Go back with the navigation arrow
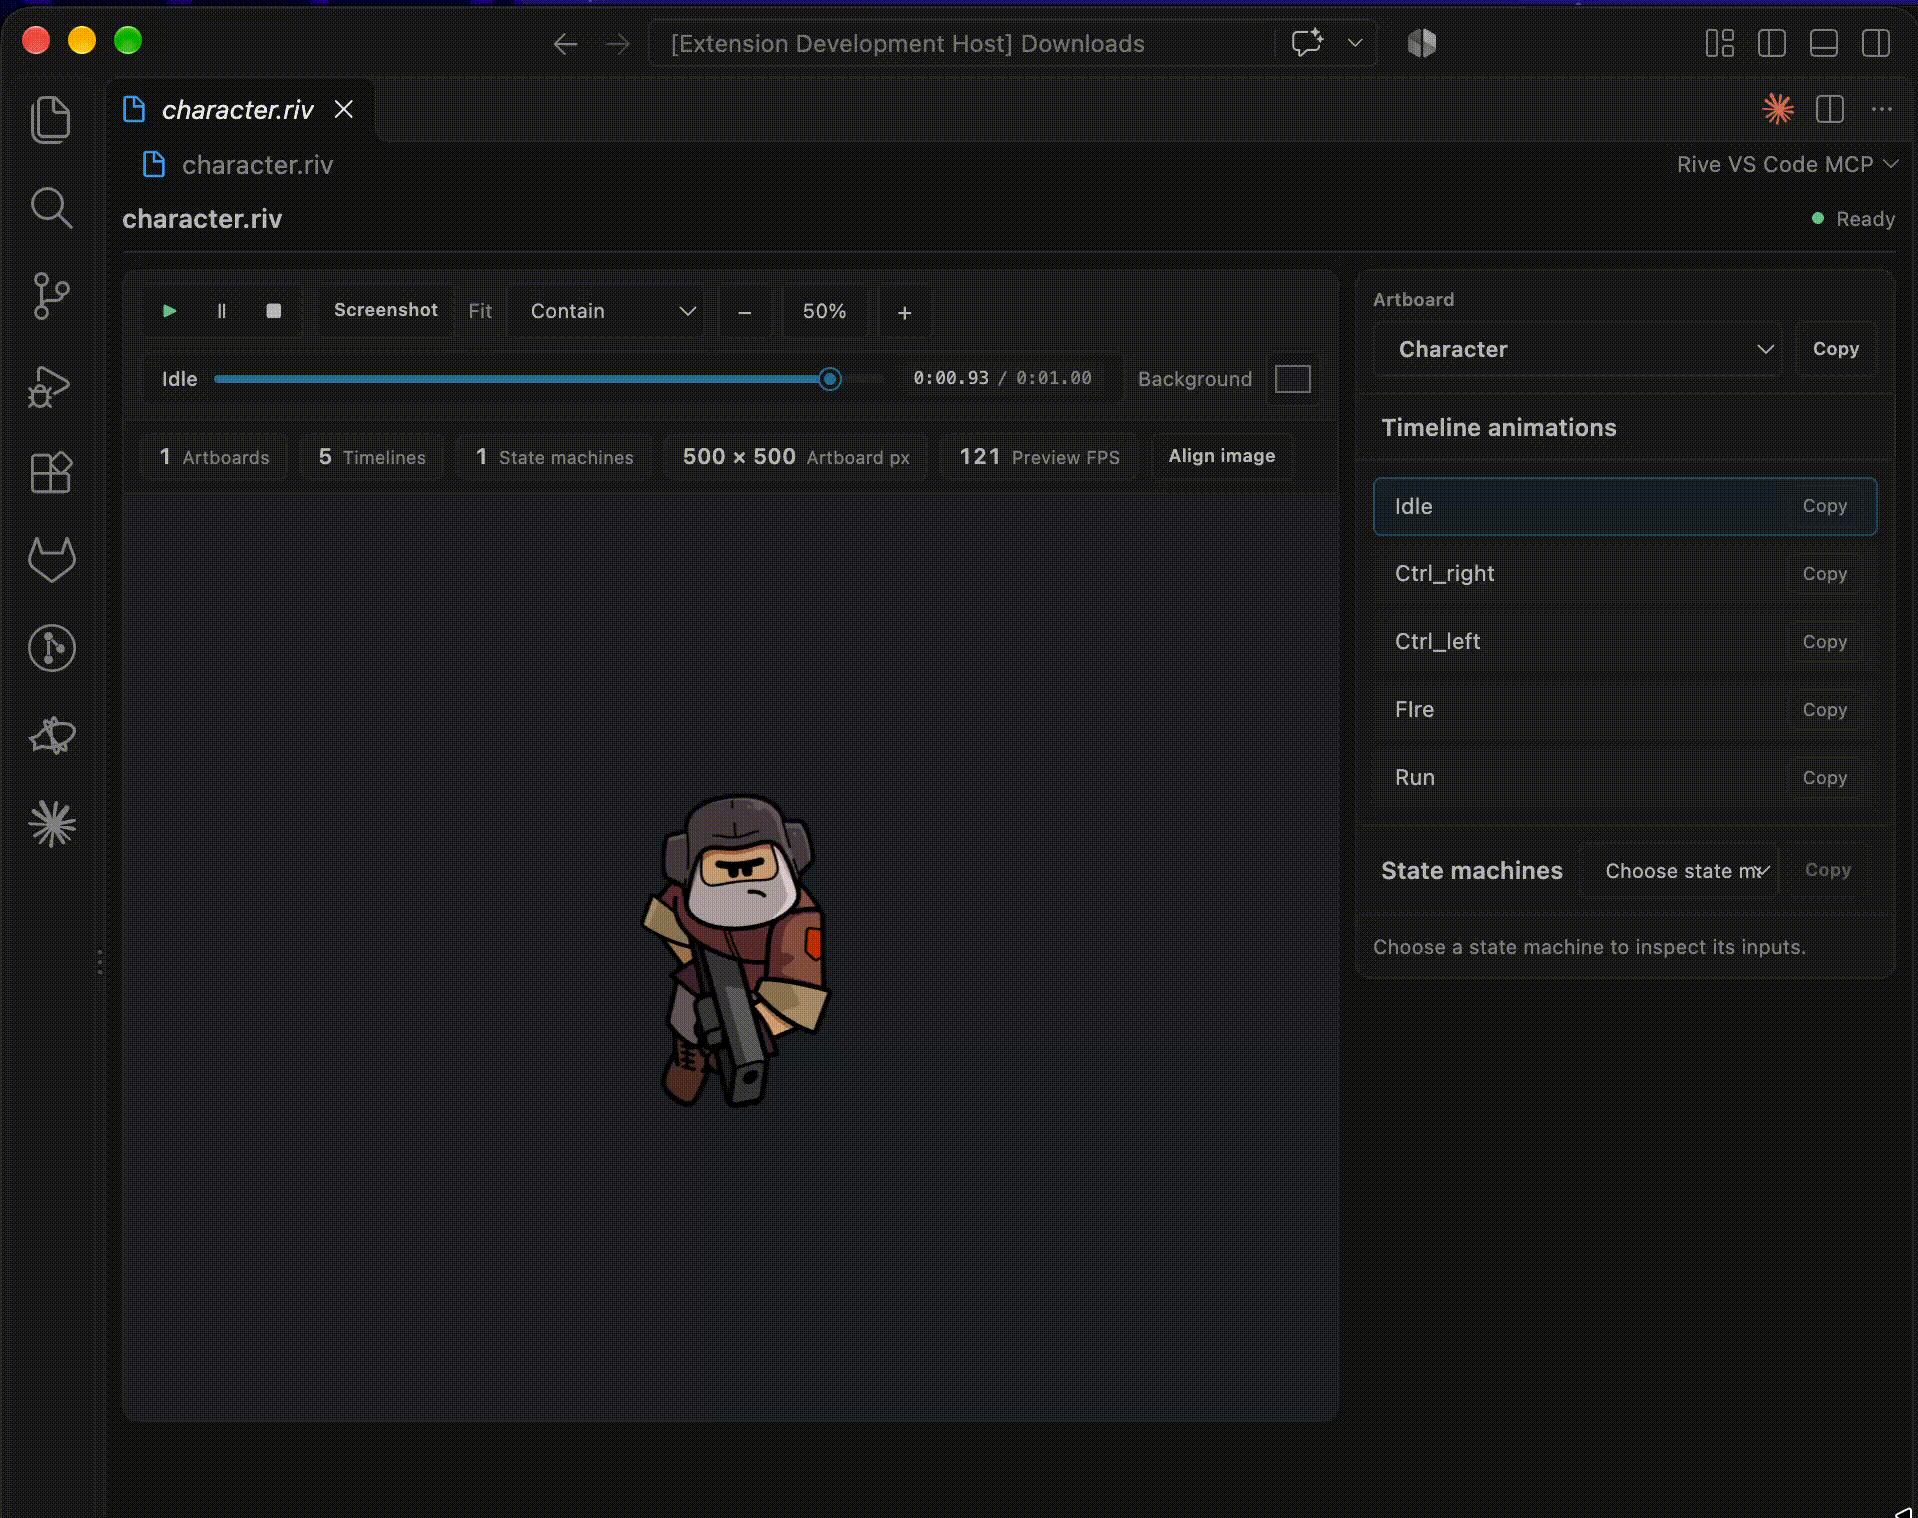The image size is (1918, 1518). pyautogui.click(x=565, y=43)
